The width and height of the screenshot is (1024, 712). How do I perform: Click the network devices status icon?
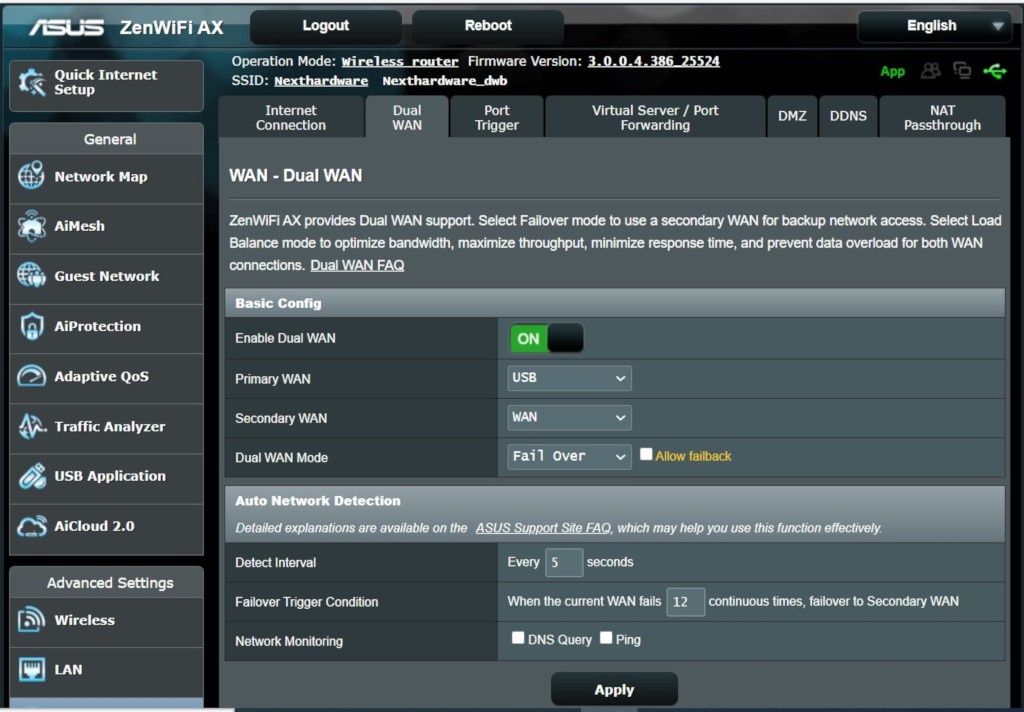point(963,71)
